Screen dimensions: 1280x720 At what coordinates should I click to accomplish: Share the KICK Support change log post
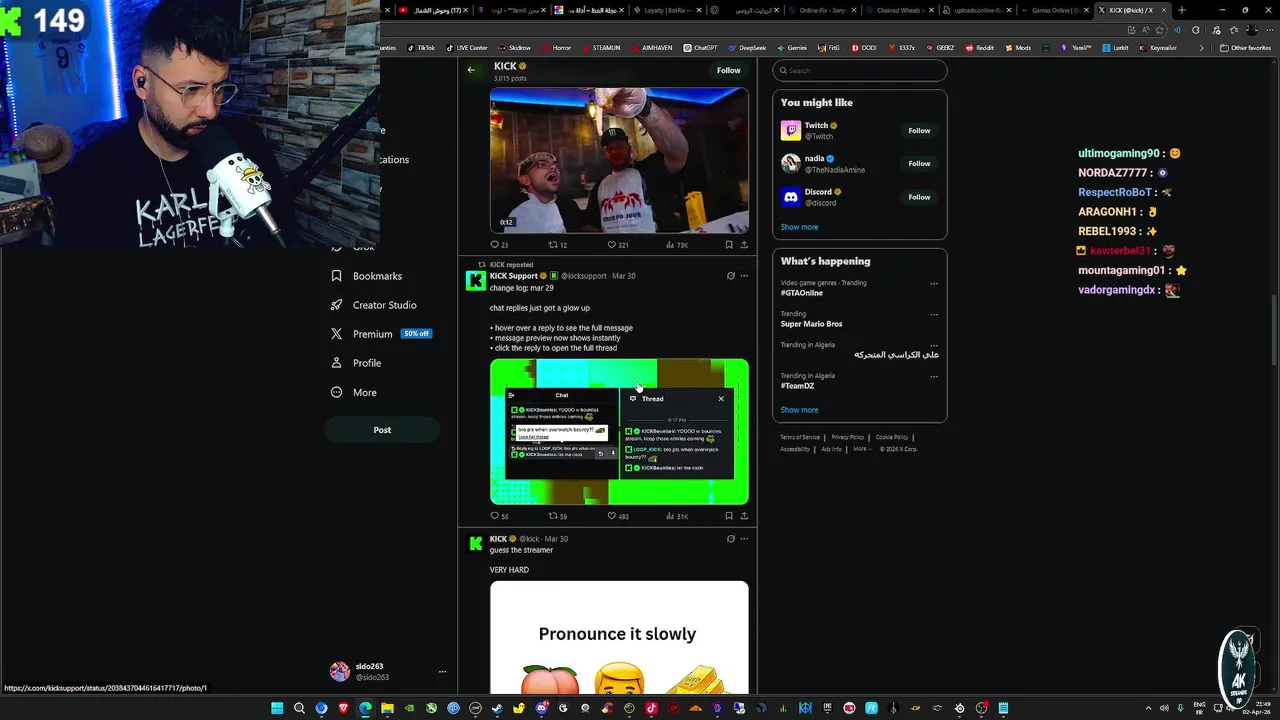(x=743, y=516)
